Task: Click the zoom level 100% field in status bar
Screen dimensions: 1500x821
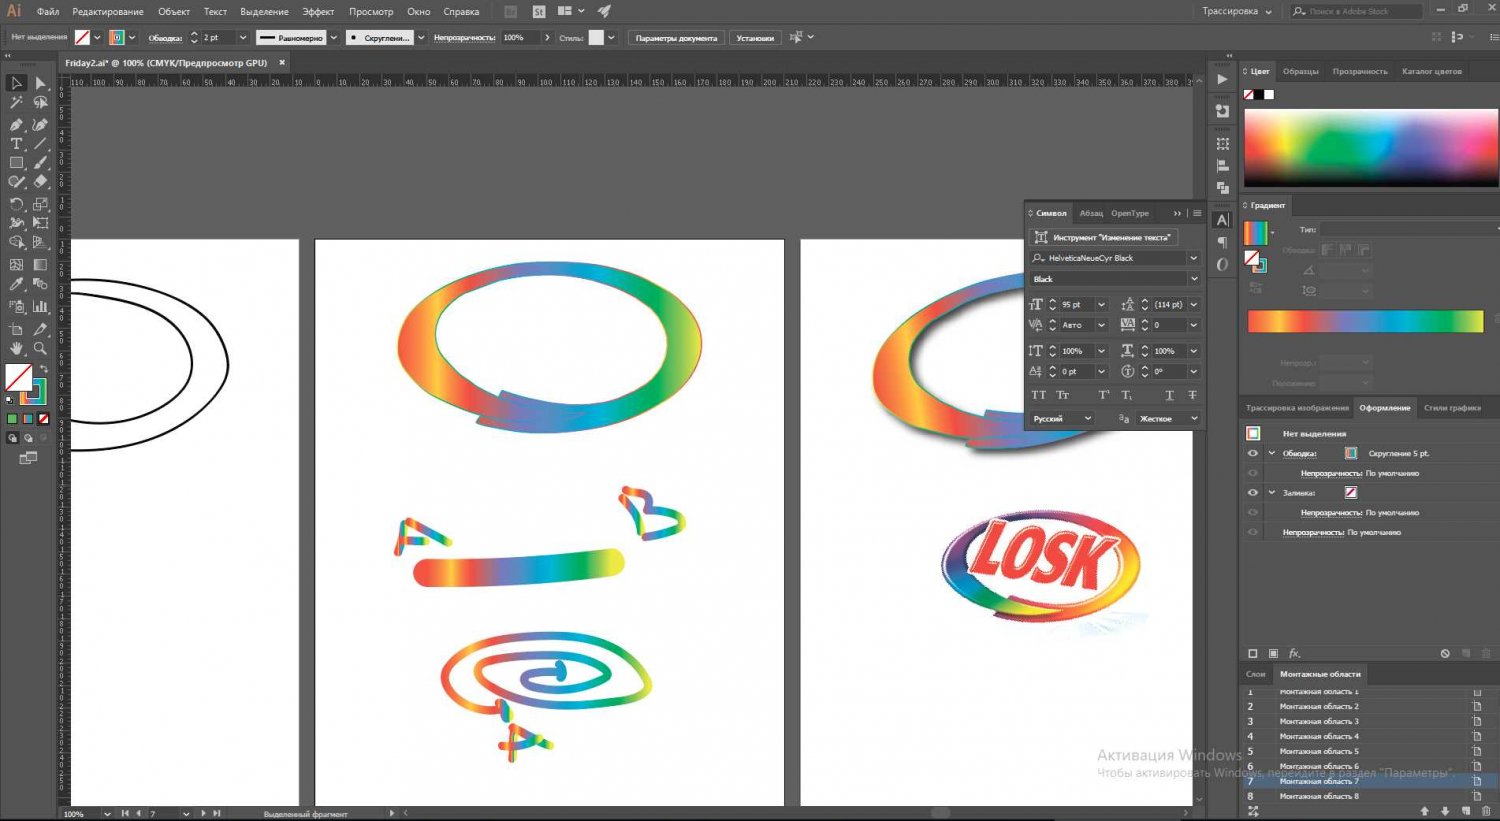Action: point(81,814)
